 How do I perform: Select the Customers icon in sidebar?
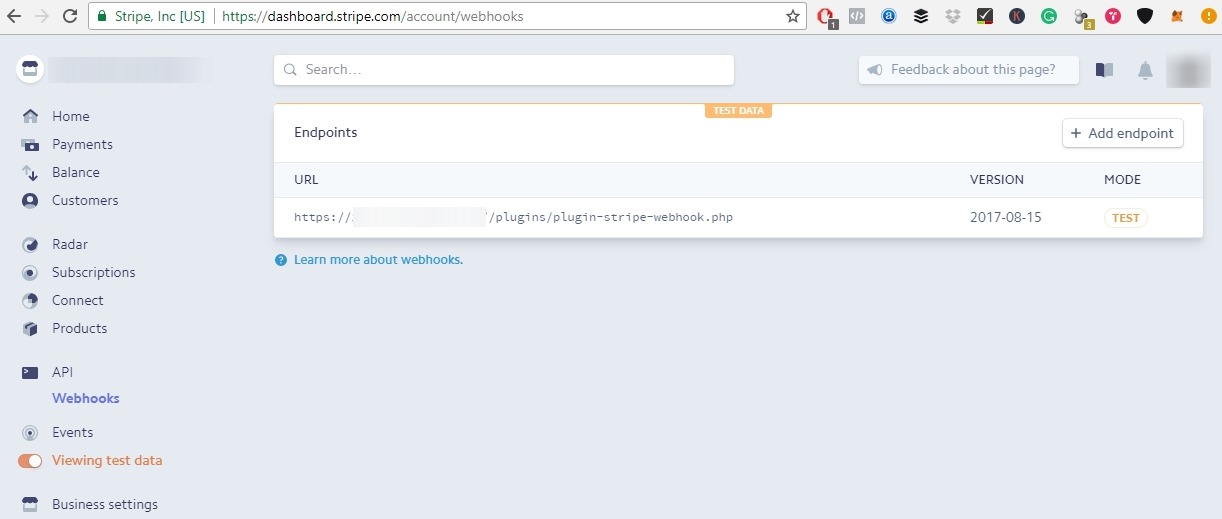[31, 201]
